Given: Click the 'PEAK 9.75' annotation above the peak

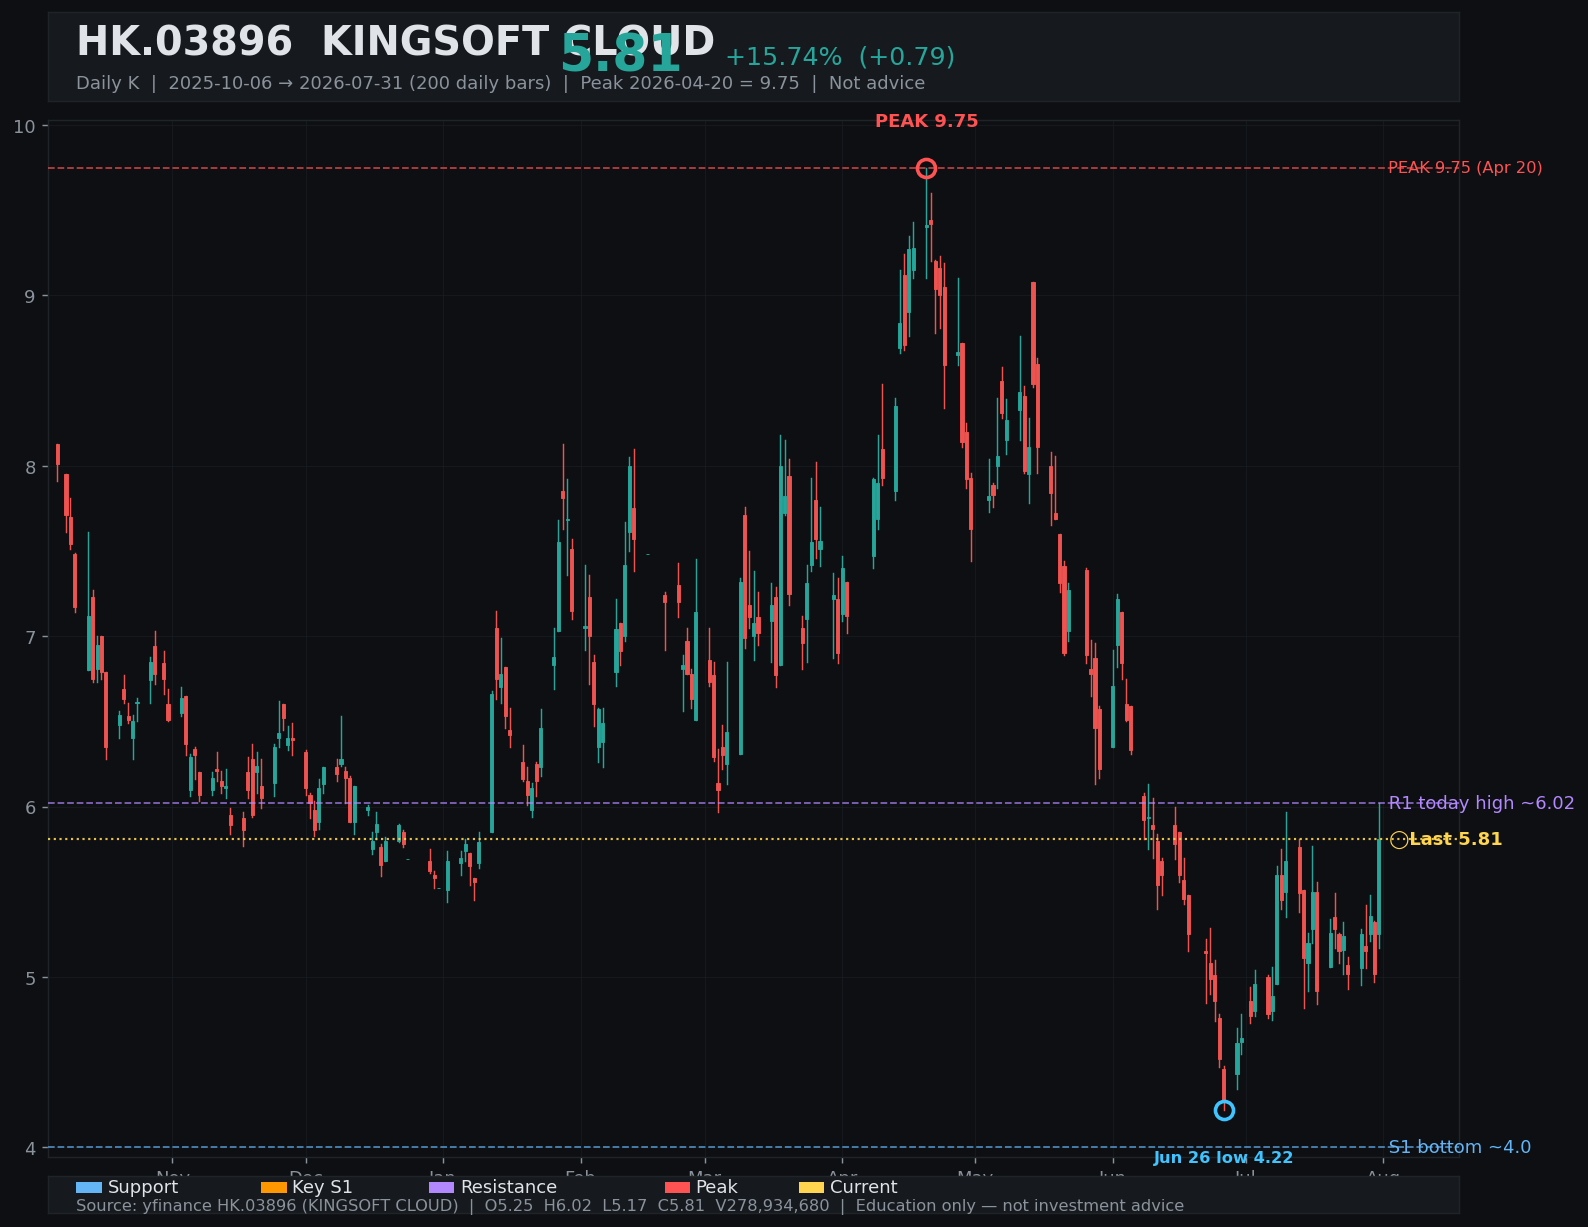Looking at the screenshot, I should (927, 121).
